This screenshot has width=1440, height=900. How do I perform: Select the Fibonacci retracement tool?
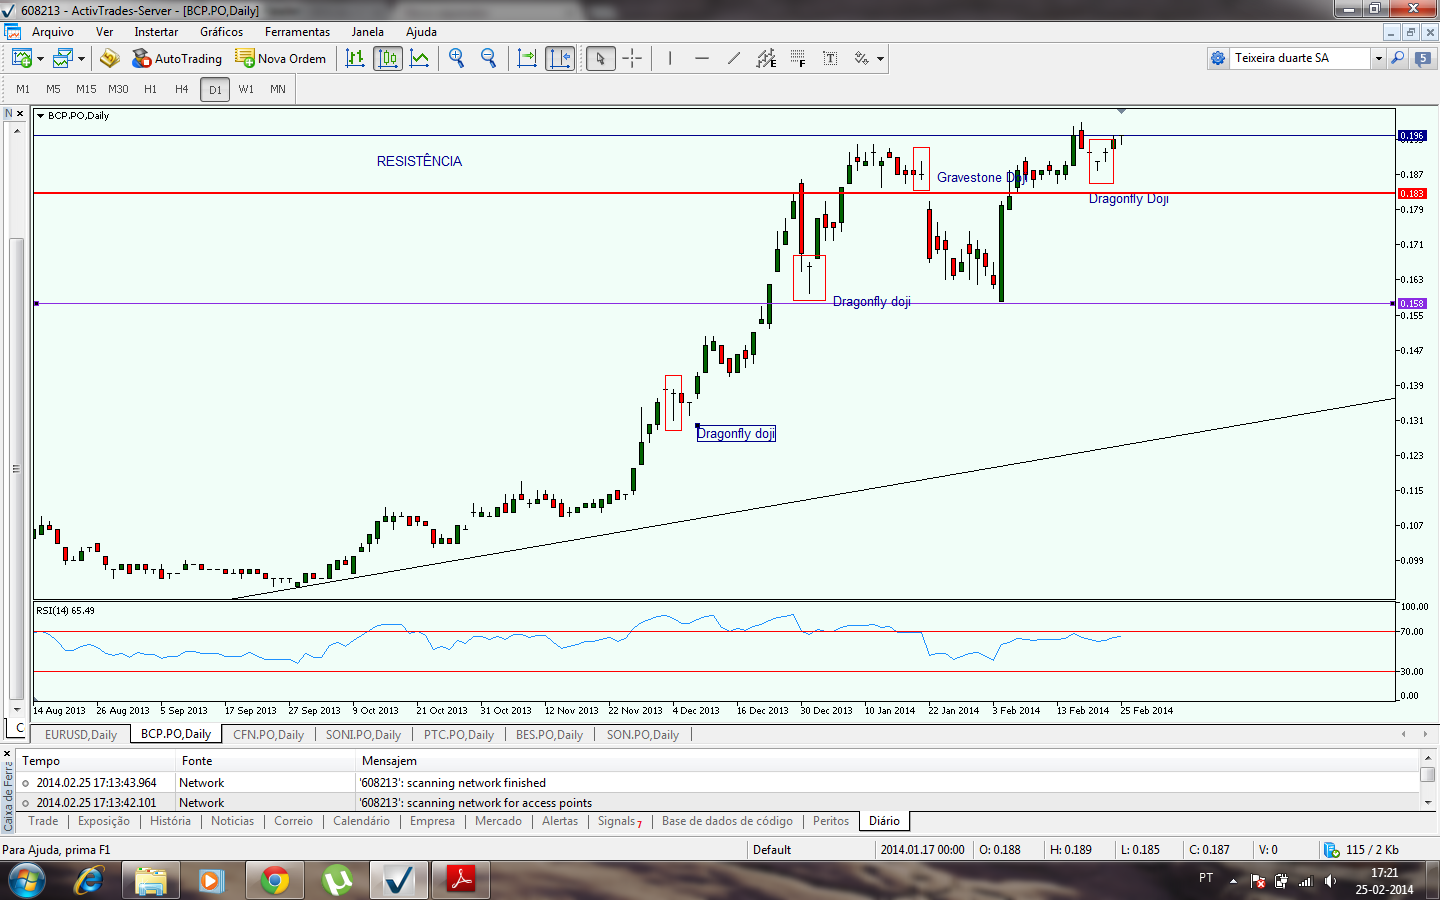pyautogui.click(x=798, y=59)
